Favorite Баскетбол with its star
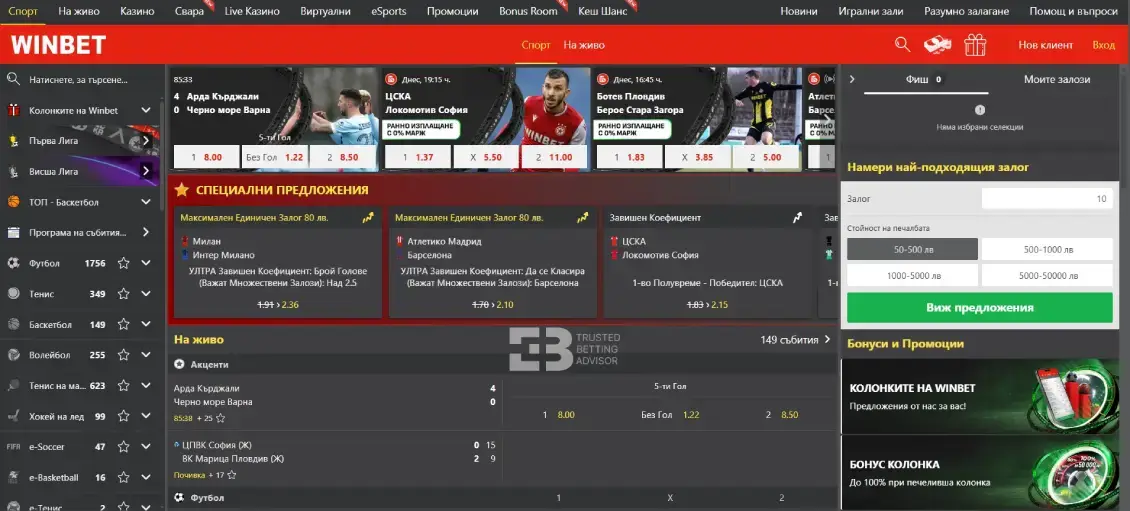 click(123, 324)
